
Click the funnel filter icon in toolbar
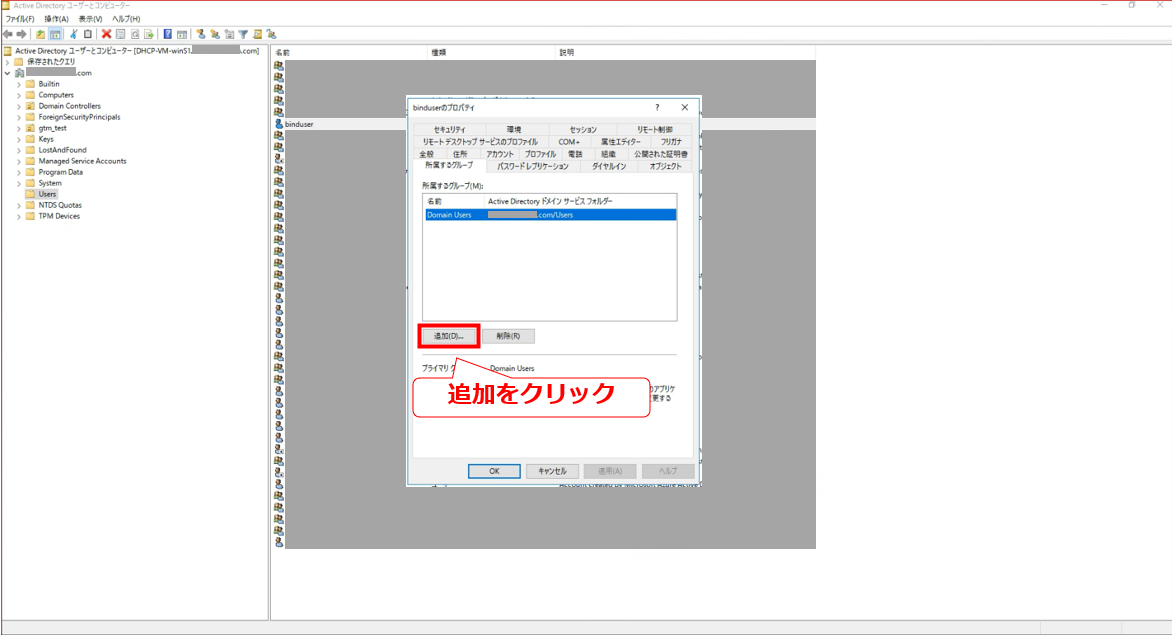pyautogui.click(x=243, y=34)
